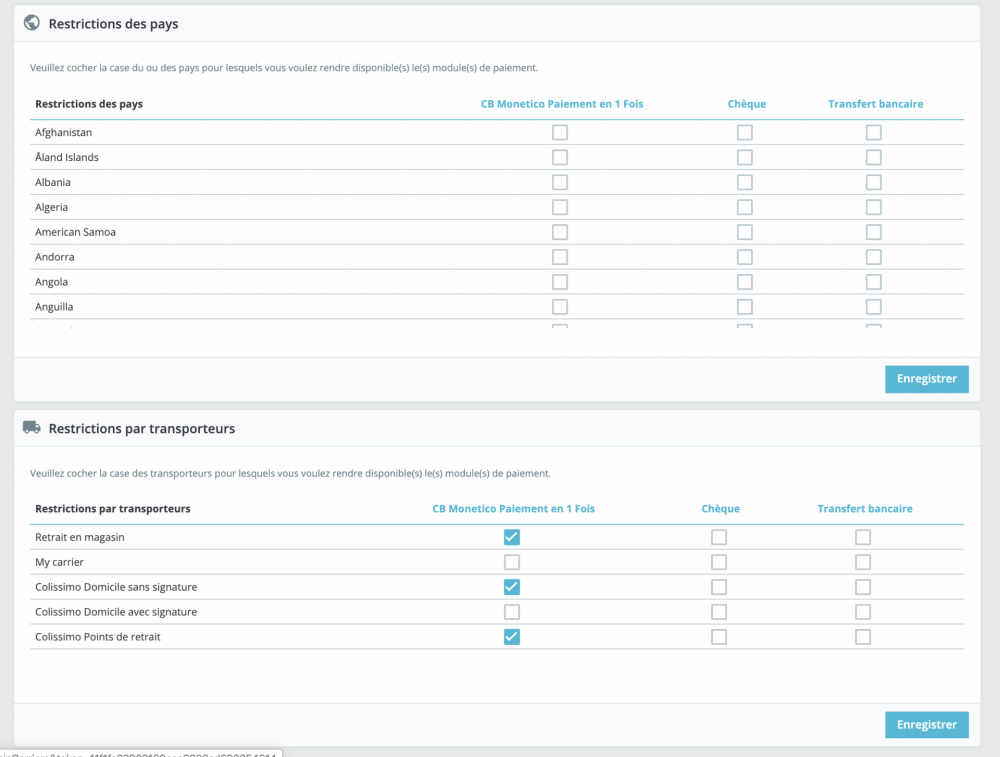Select the Retrait en magasin carrier label
This screenshot has width=1000, height=757.
pos(80,537)
